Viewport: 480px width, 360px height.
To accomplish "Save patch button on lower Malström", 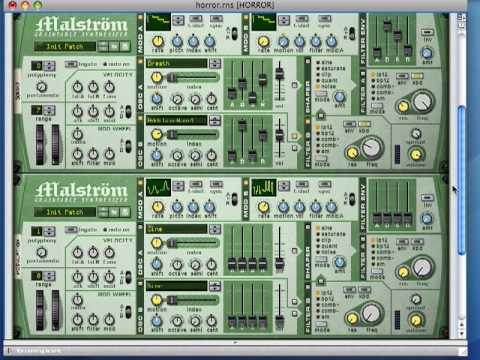I will click(x=125, y=212).
